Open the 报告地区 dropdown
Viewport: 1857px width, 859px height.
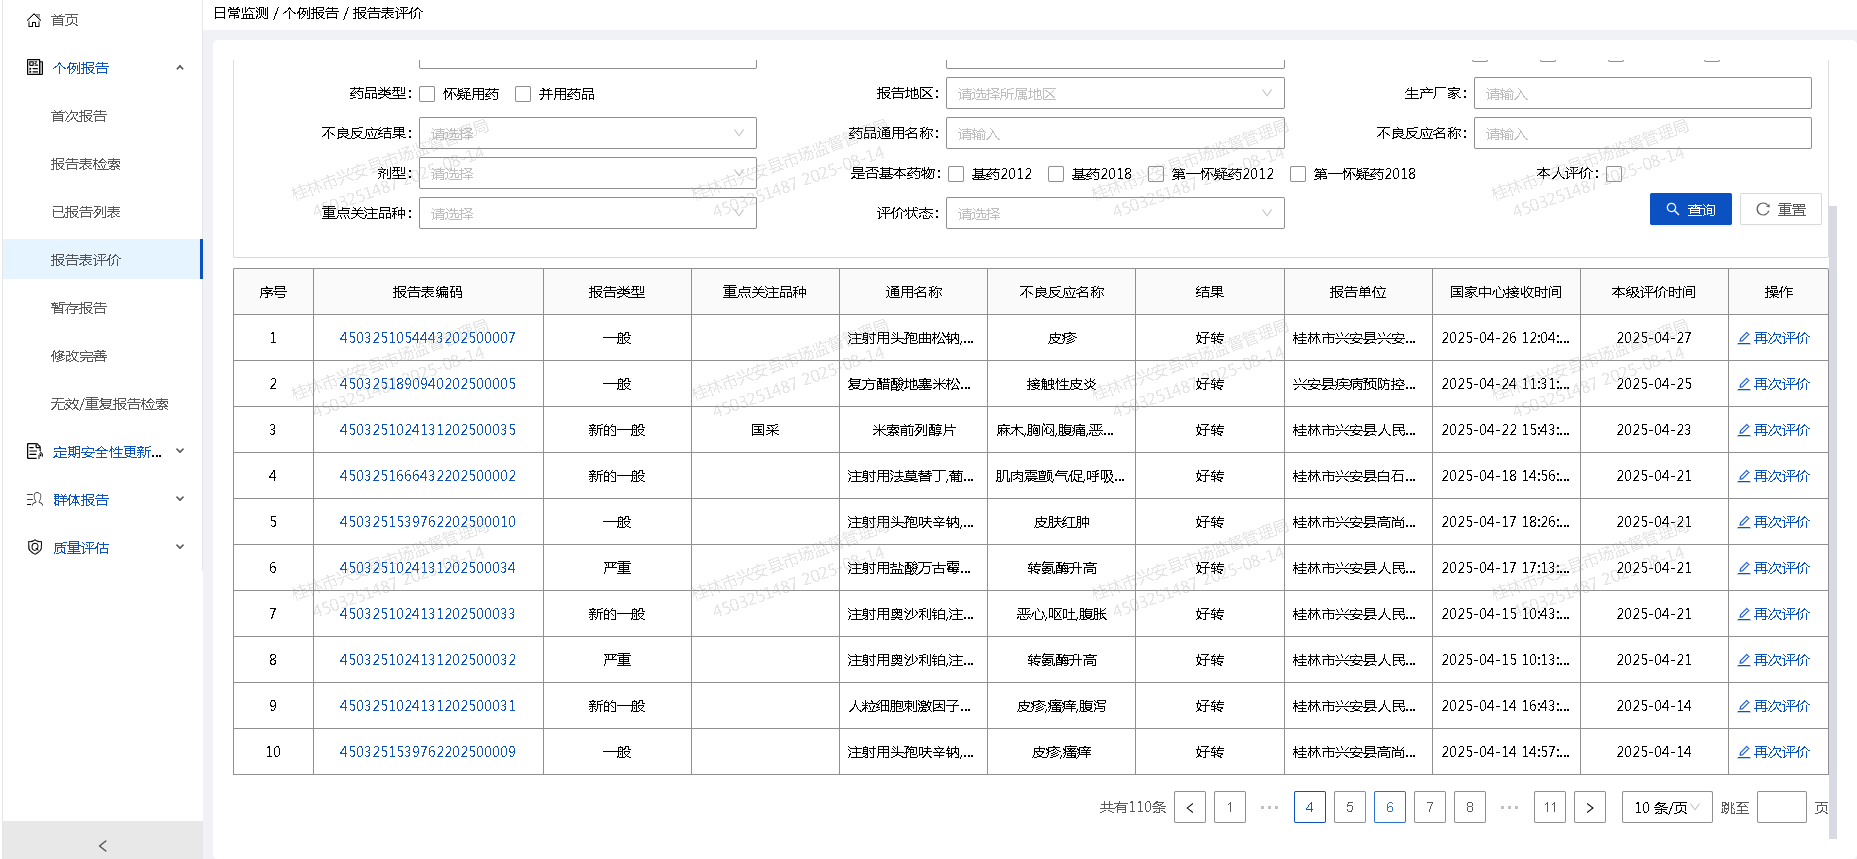coord(1114,94)
